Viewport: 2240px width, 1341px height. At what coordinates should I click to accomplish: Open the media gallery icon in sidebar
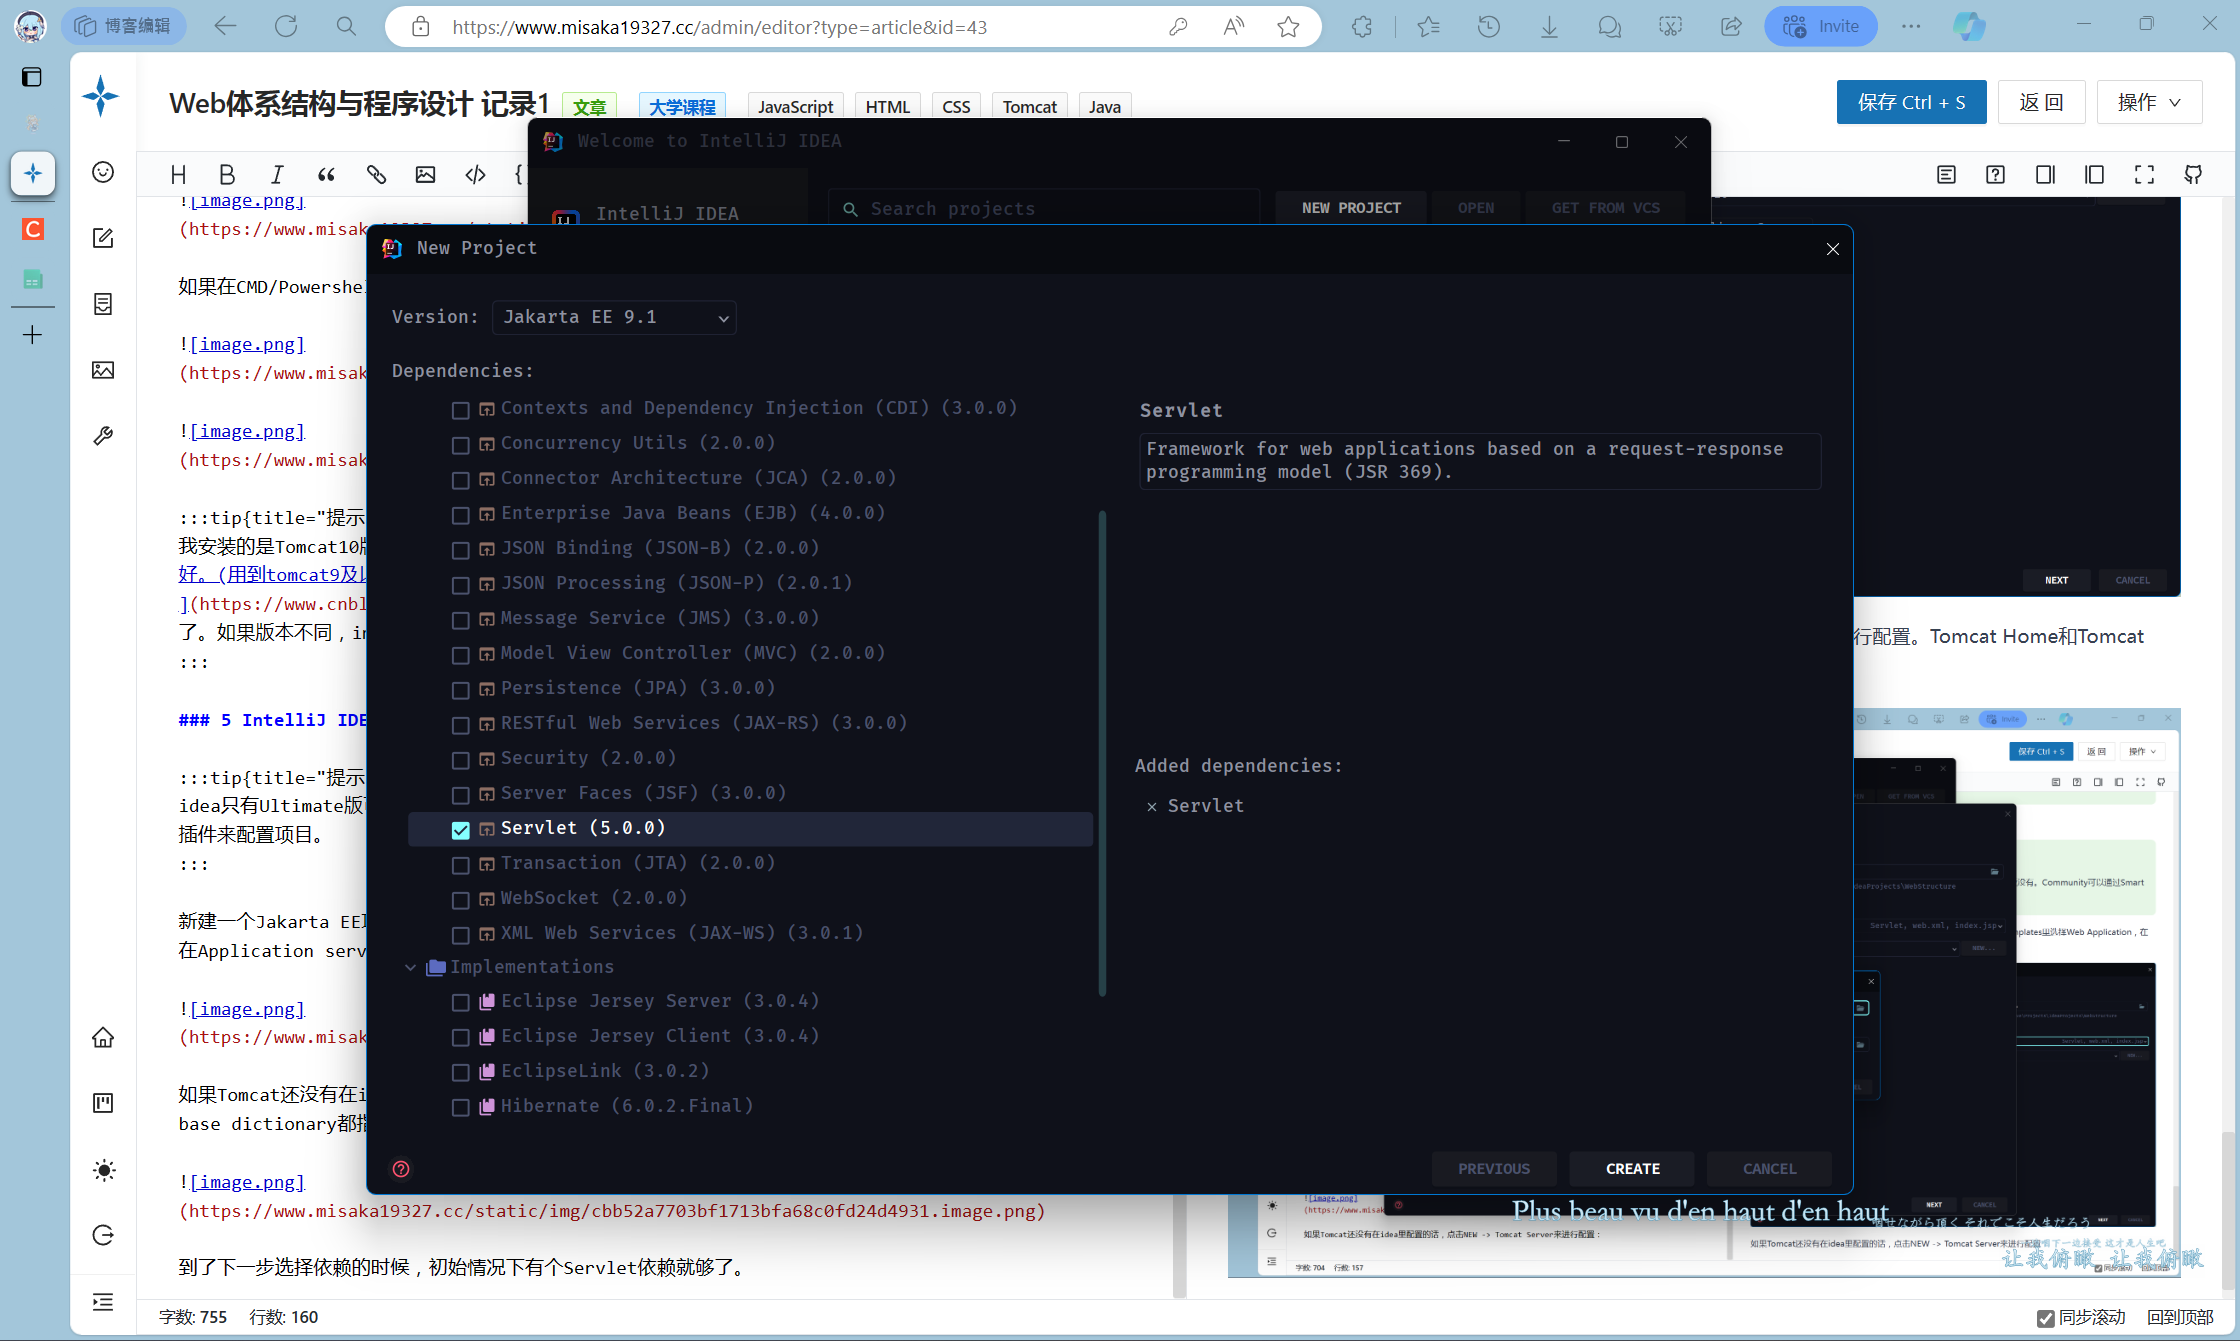coord(103,370)
